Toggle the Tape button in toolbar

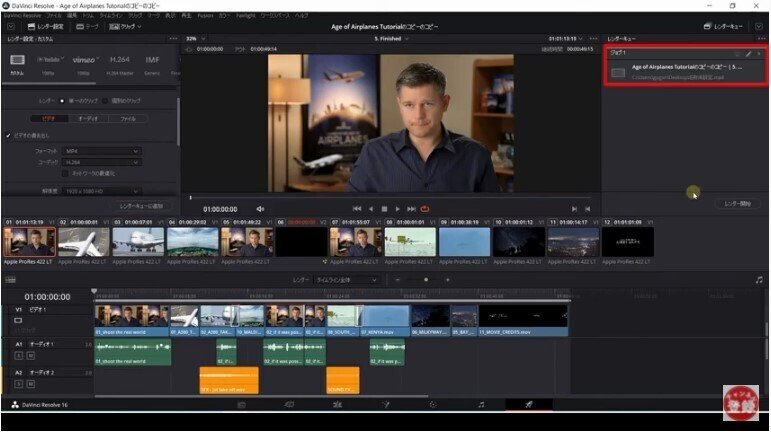[87, 27]
